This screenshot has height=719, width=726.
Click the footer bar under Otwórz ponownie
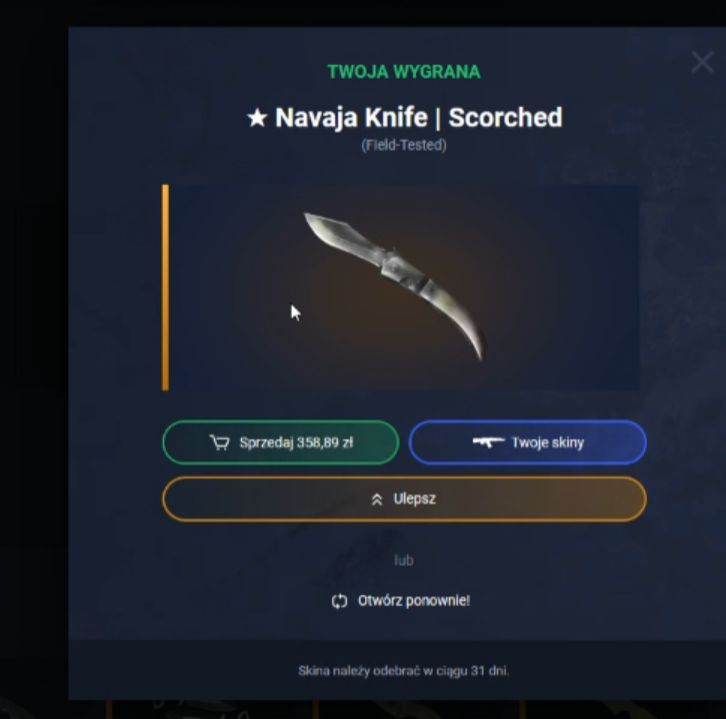pos(397,670)
